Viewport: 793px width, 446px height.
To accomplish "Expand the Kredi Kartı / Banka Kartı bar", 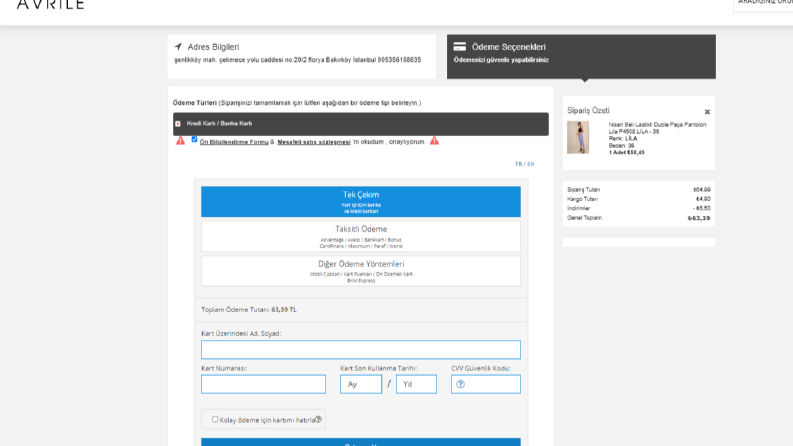I will [x=361, y=124].
